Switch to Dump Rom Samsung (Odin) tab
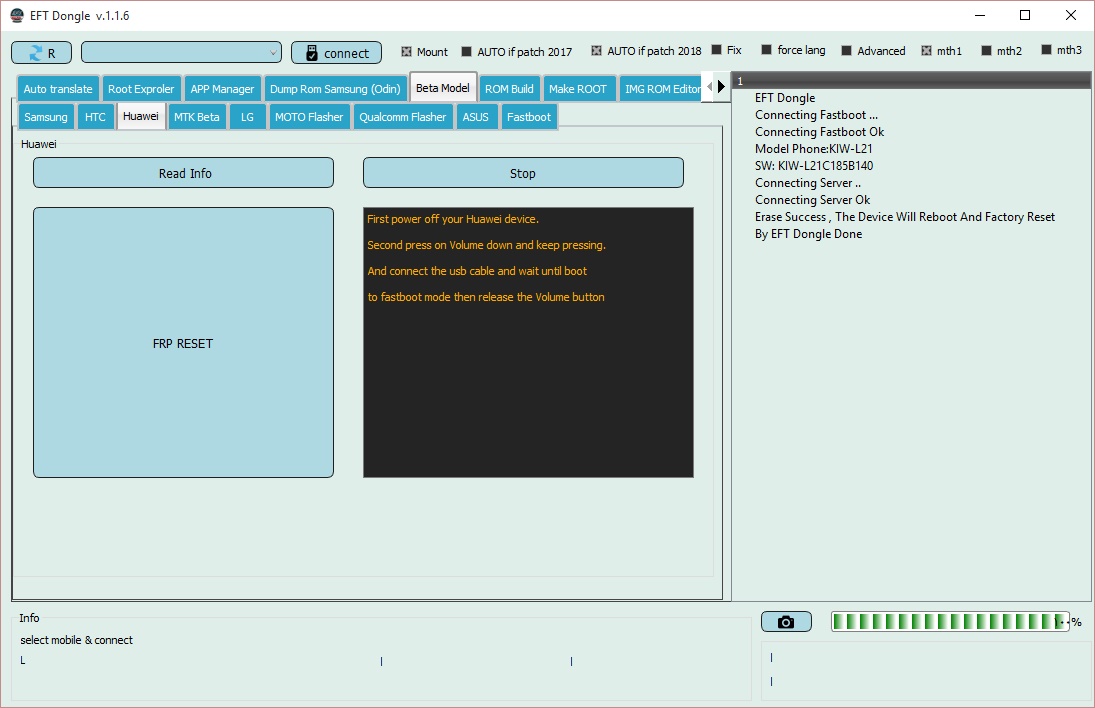The width and height of the screenshot is (1095, 708). pyautogui.click(x=335, y=89)
